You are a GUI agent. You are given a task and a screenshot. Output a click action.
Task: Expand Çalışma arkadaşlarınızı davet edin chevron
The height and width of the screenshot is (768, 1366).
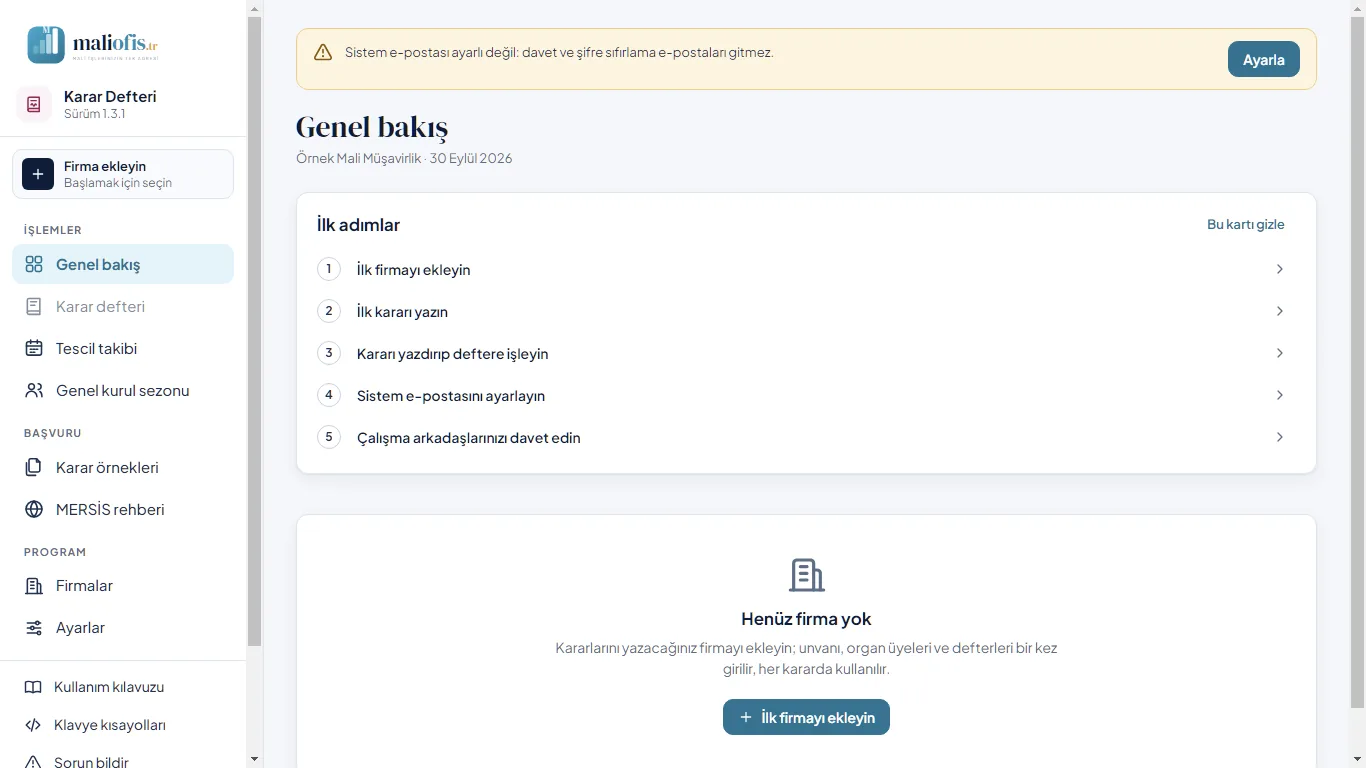1280,437
